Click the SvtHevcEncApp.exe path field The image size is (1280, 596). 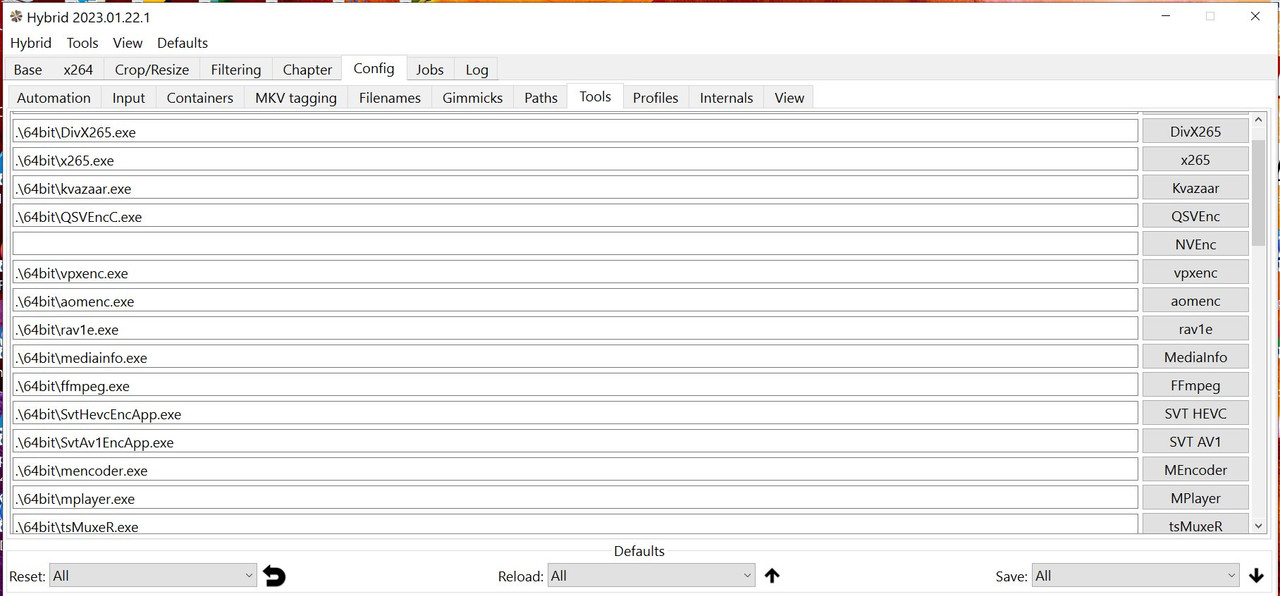[575, 413]
